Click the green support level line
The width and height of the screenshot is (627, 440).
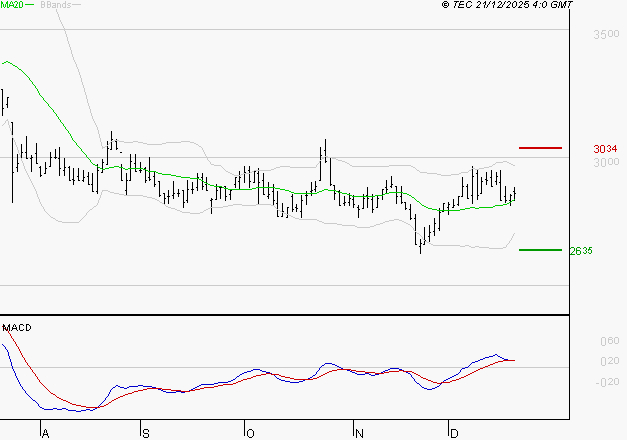click(540, 250)
